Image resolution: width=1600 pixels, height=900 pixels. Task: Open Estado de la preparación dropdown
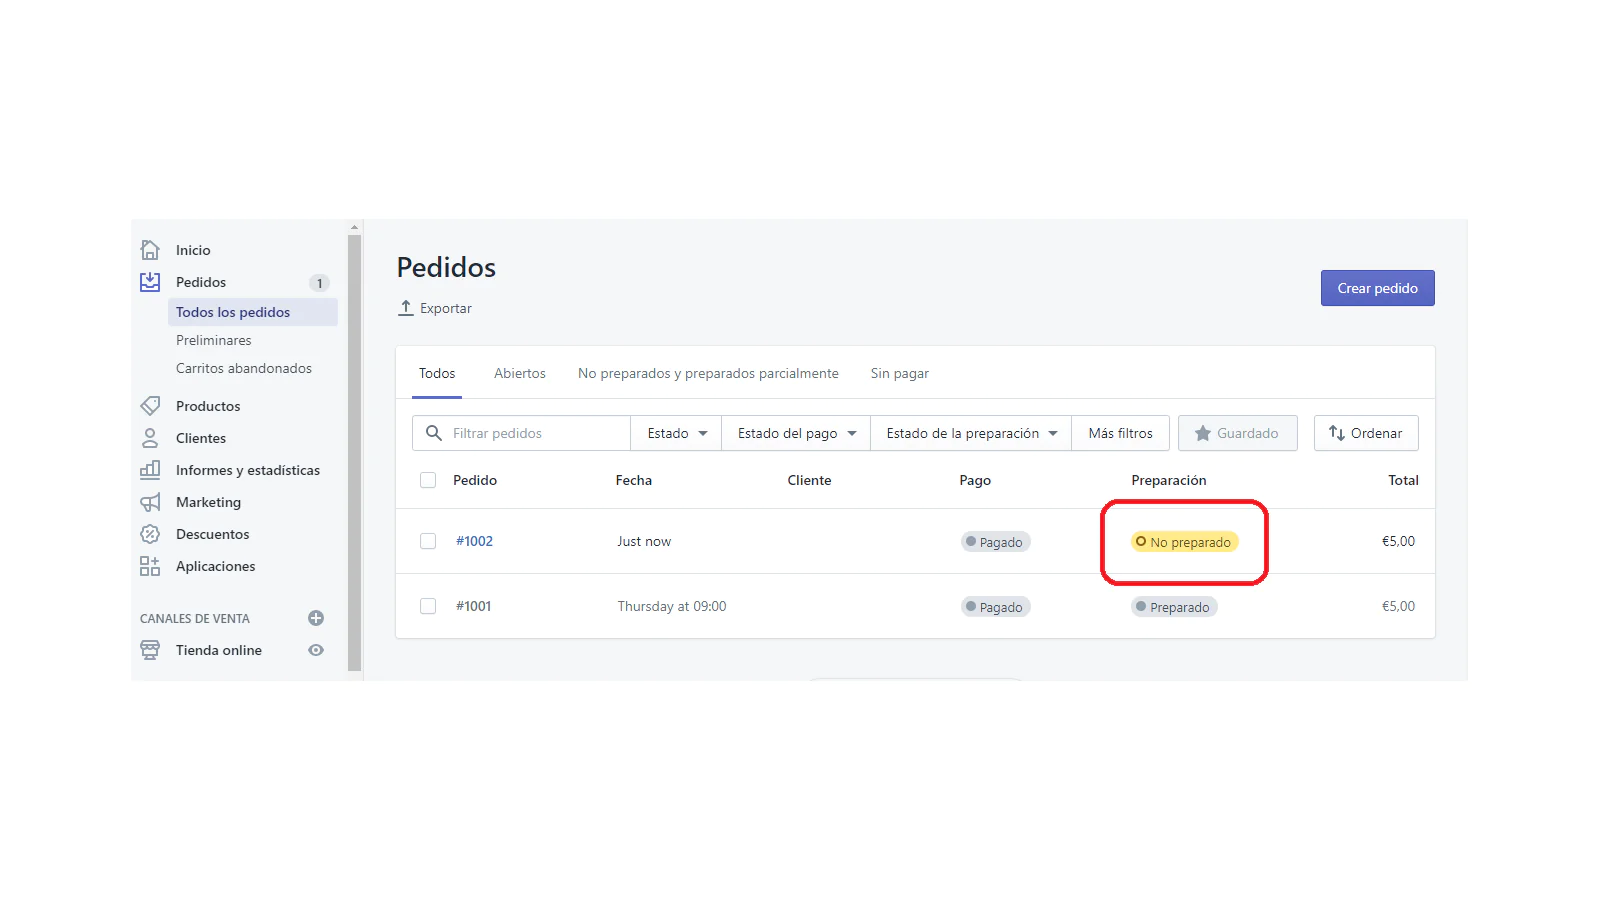click(x=971, y=433)
